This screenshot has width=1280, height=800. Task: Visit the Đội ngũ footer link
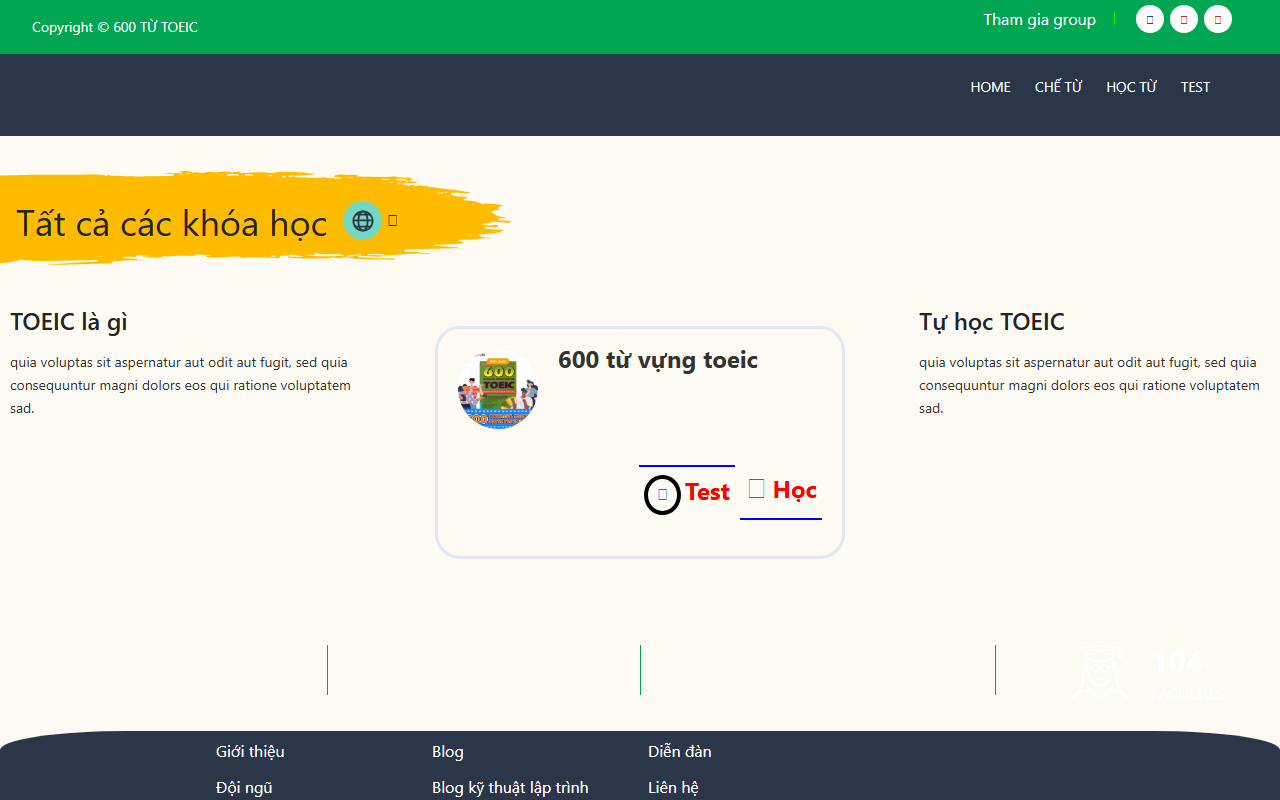click(x=244, y=788)
